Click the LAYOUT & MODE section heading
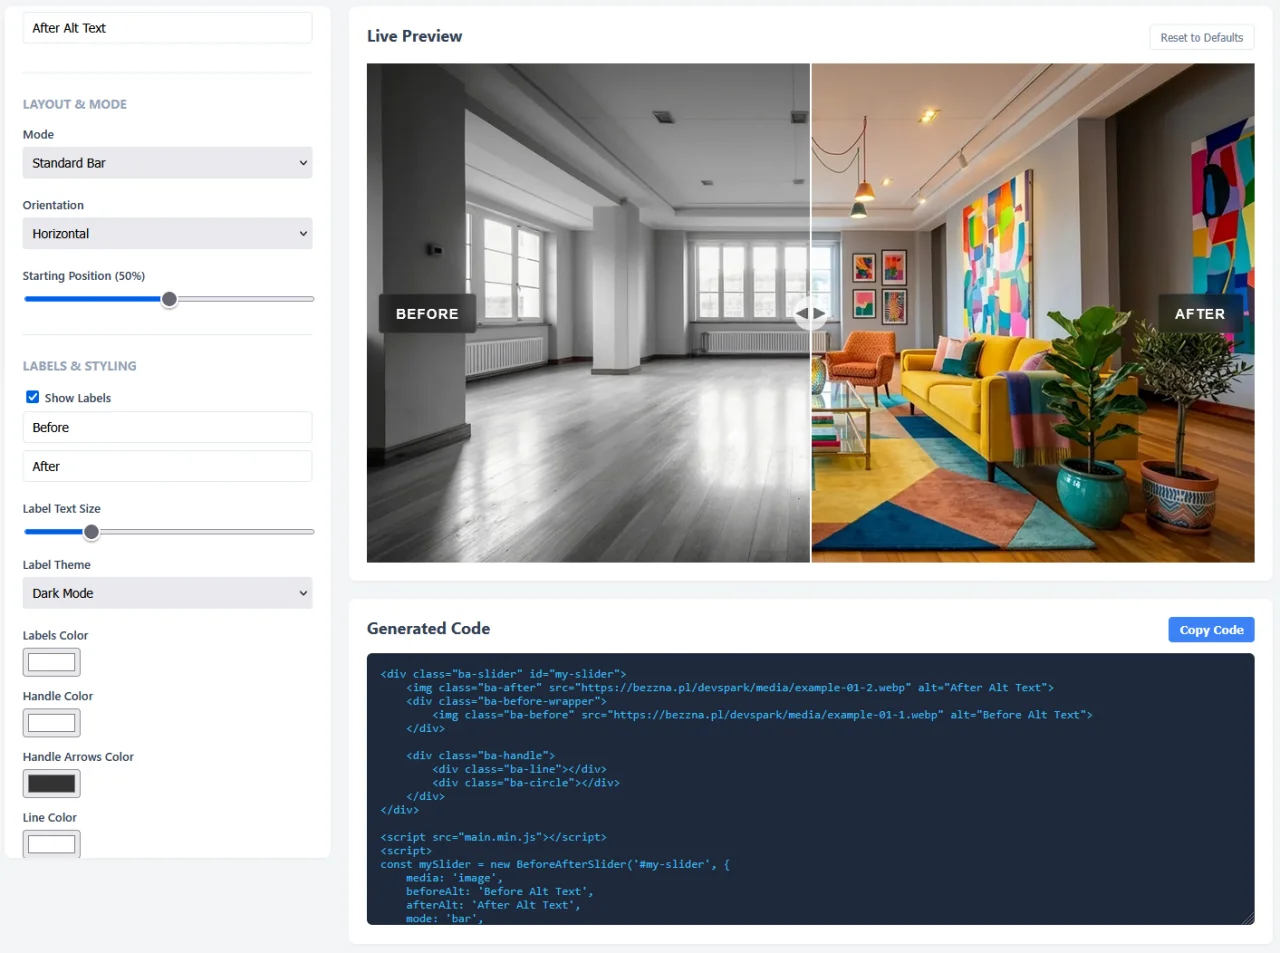 pyautogui.click(x=75, y=104)
